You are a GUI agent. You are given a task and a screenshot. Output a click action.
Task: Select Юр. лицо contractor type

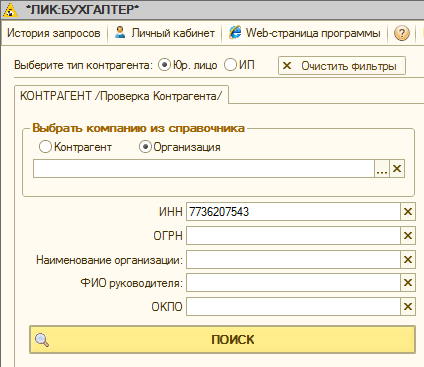[164, 65]
